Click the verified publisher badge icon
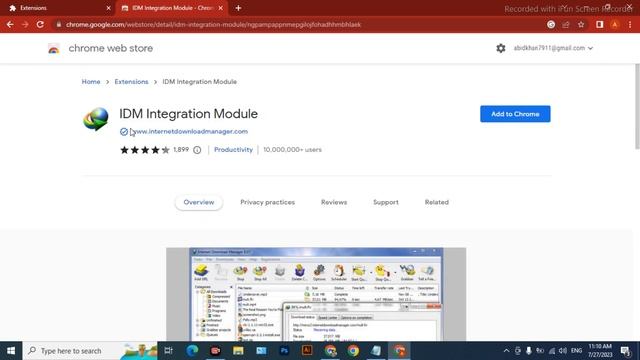This screenshot has width=640, height=360. 124,132
